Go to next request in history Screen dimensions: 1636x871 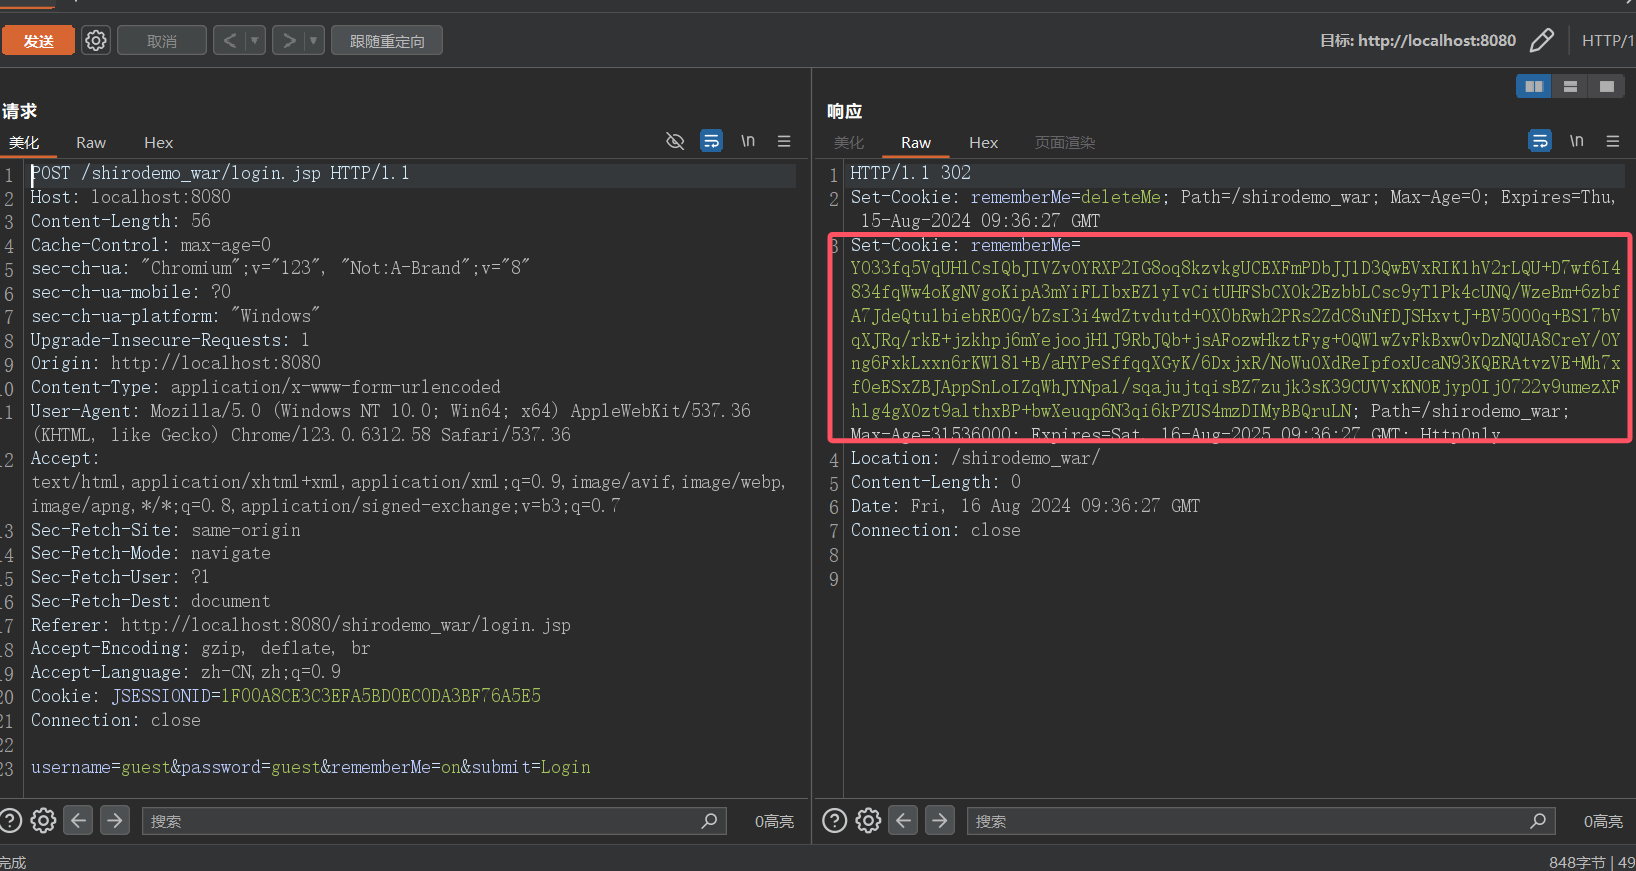pos(289,41)
